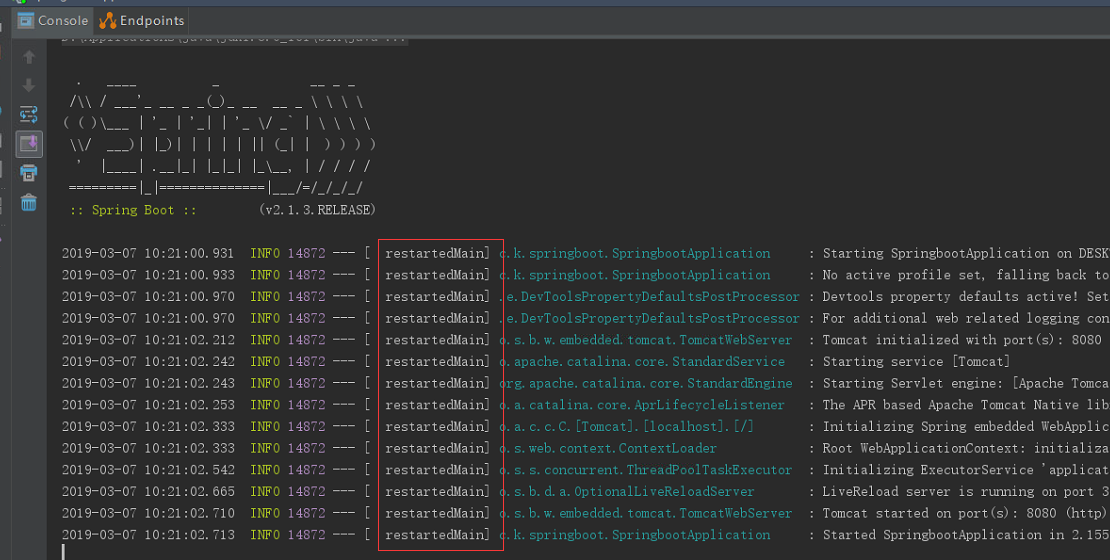Click timestamp '2019-03-07 10:21:02.542'
Screen dimensions: 1110x560
pos(148,470)
